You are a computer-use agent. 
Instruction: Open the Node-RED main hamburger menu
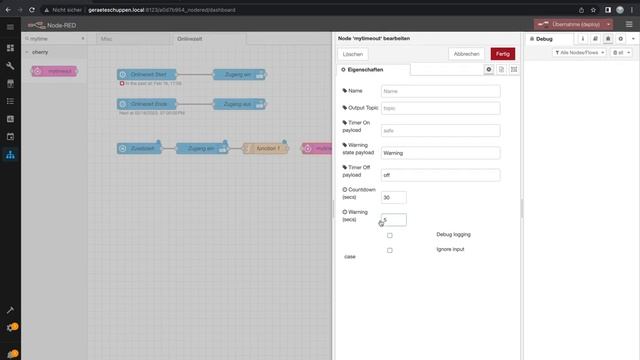coord(629,24)
